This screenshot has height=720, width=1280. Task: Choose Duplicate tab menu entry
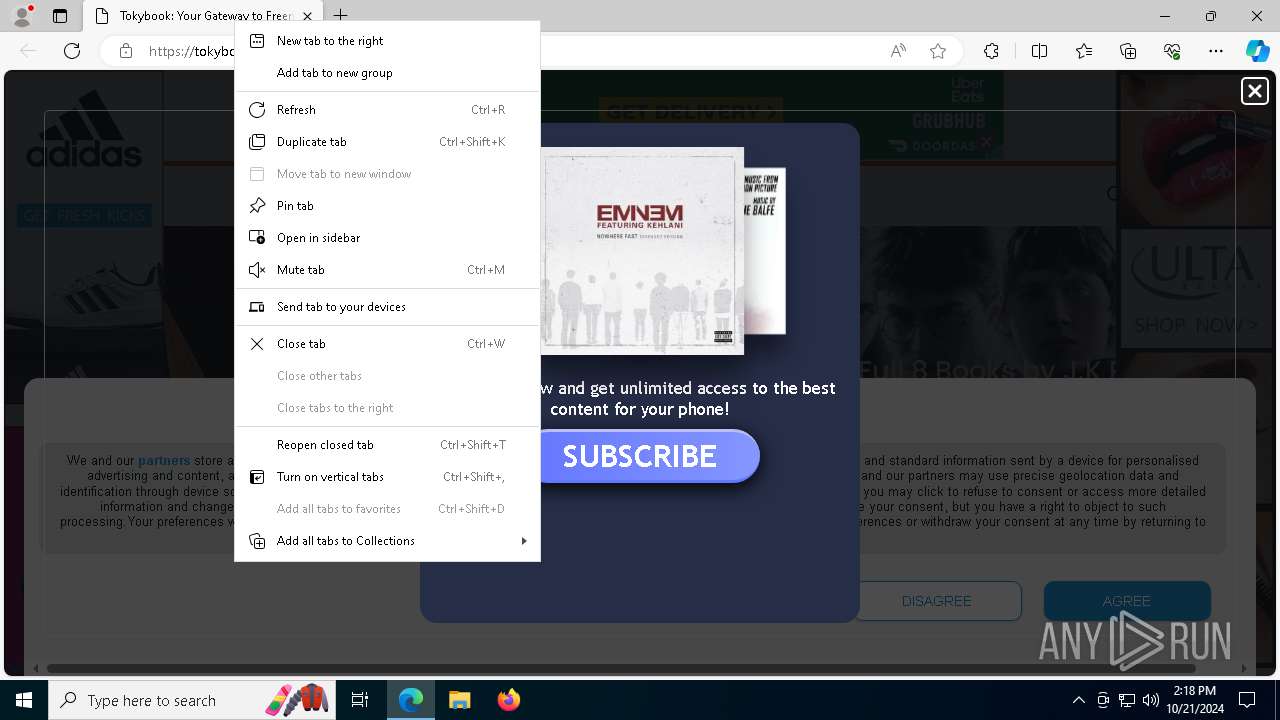387,142
